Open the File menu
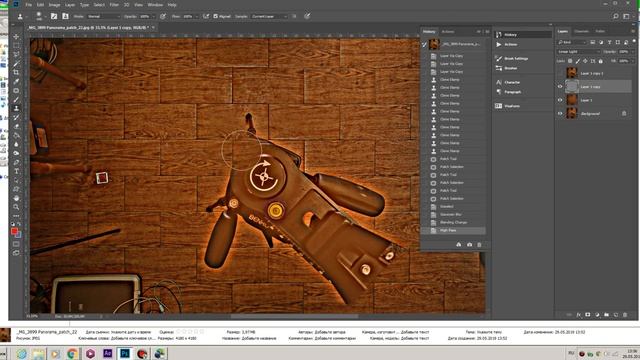This screenshot has height=360, width=640. tap(29, 5)
